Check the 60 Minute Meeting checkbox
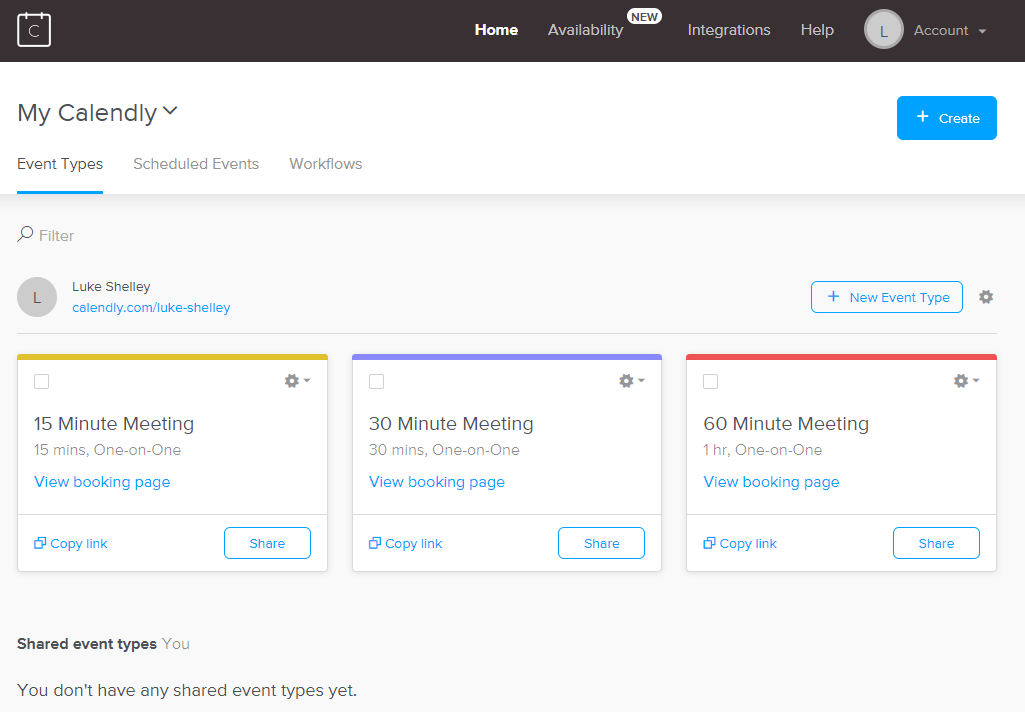Viewport: 1025px width, 712px height. tap(710, 381)
